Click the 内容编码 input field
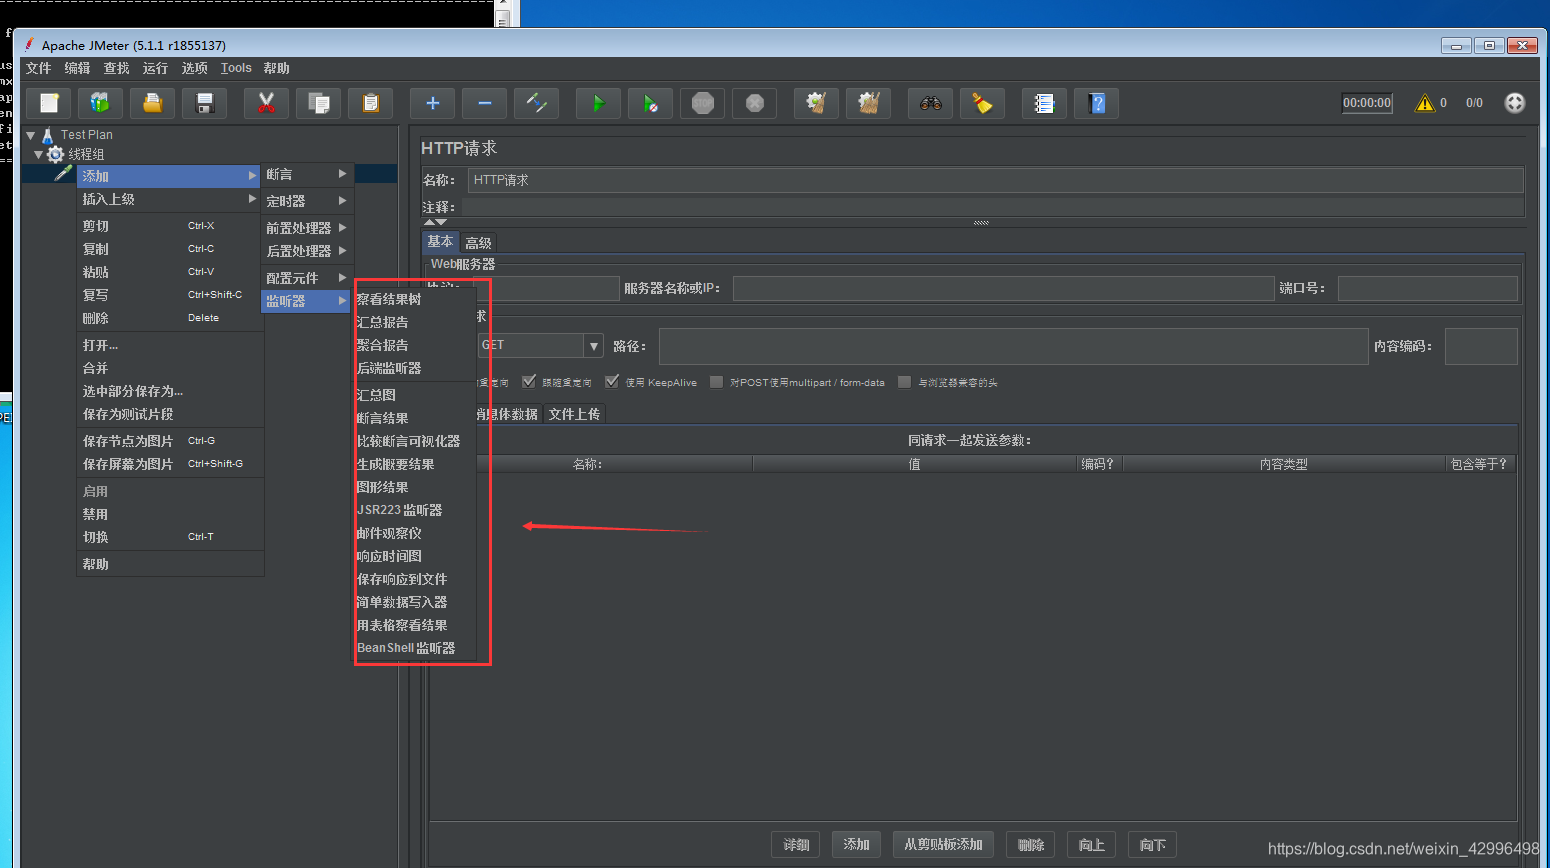 click(1481, 346)
